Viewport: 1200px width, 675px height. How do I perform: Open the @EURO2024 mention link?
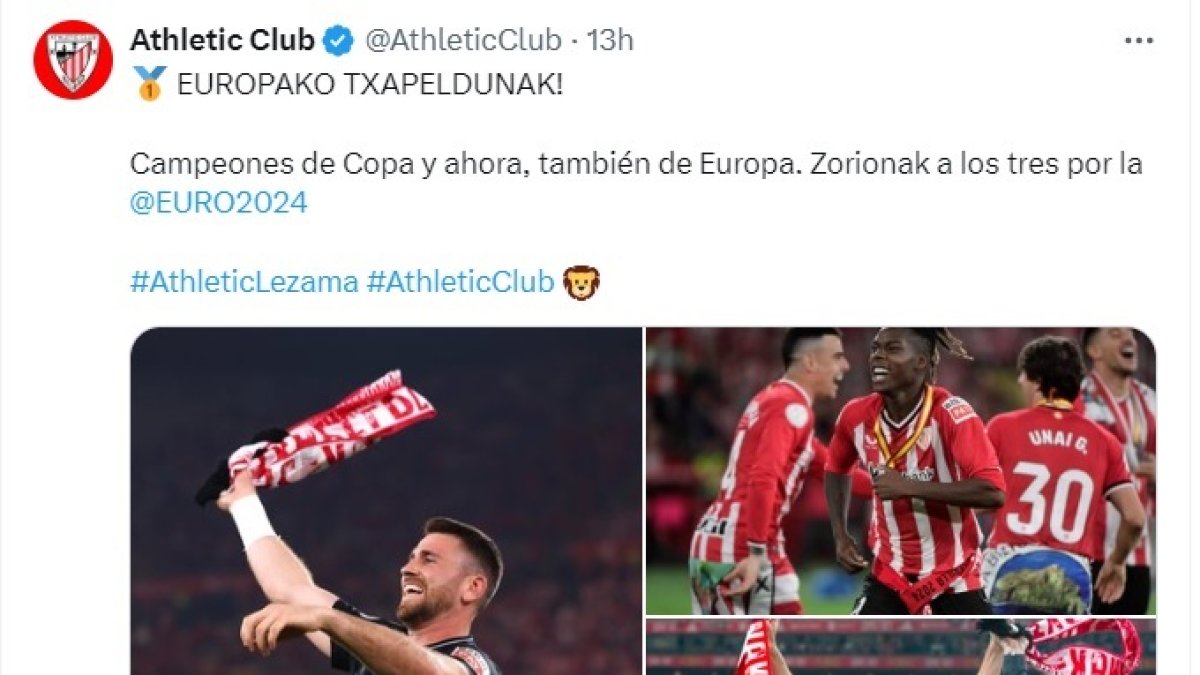click(218, 203)
